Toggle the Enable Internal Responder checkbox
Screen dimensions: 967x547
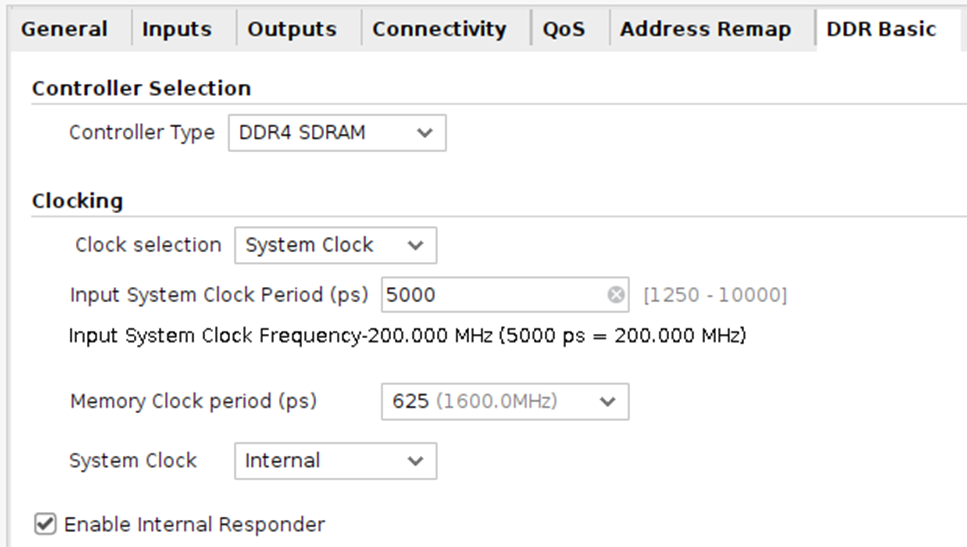pyautogui.click(x=45, y=524)
